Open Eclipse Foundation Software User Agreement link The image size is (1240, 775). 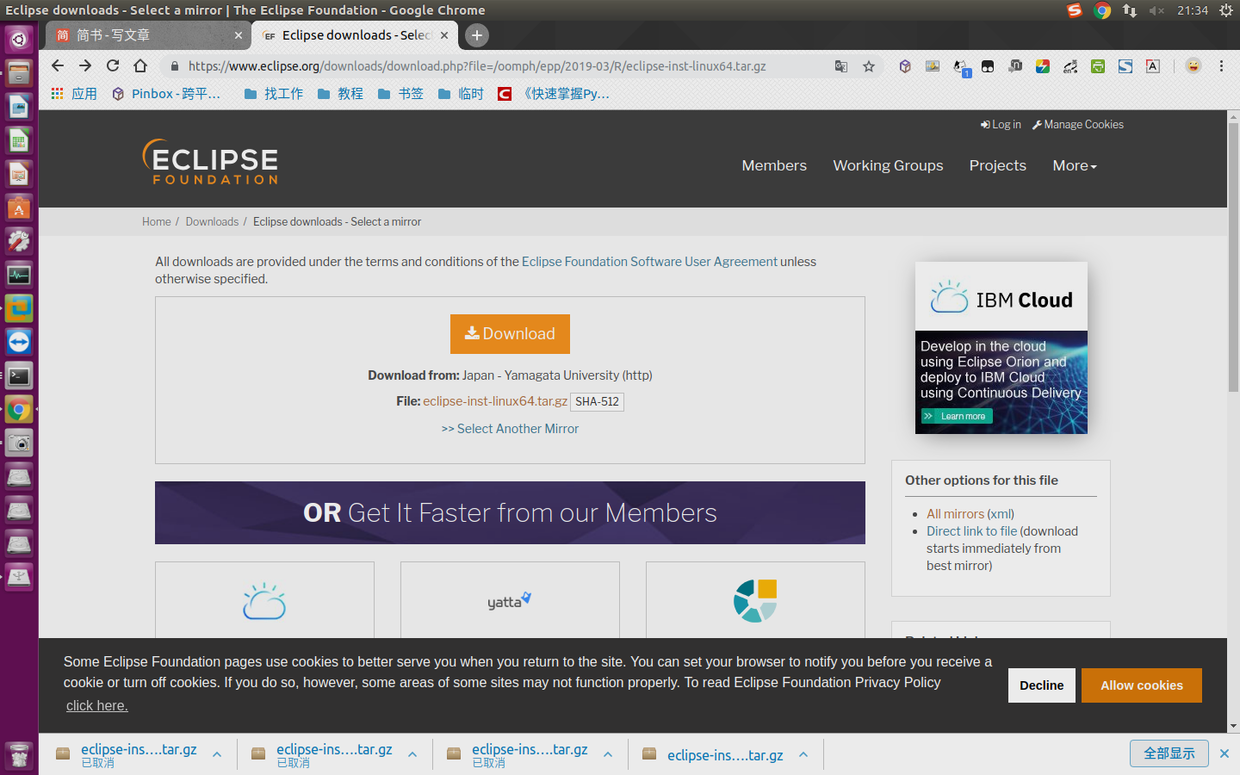650,262
